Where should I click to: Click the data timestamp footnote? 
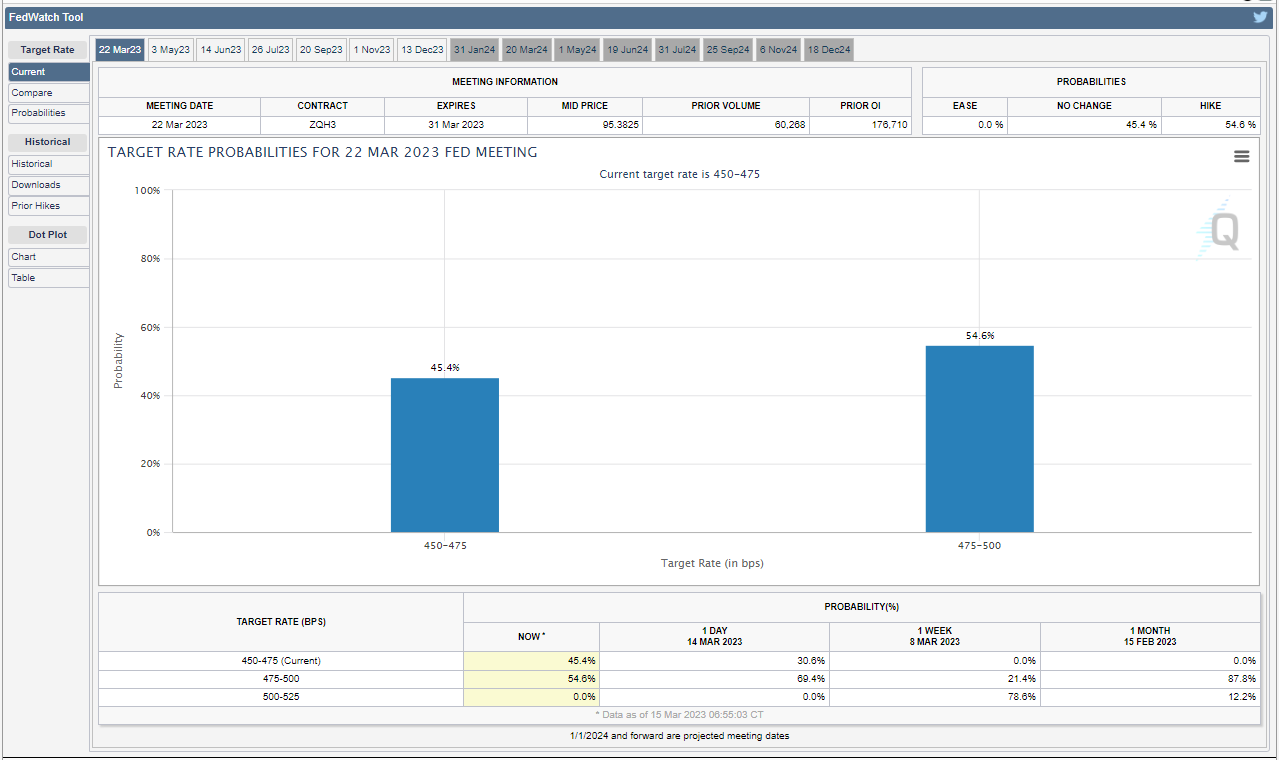680,715
